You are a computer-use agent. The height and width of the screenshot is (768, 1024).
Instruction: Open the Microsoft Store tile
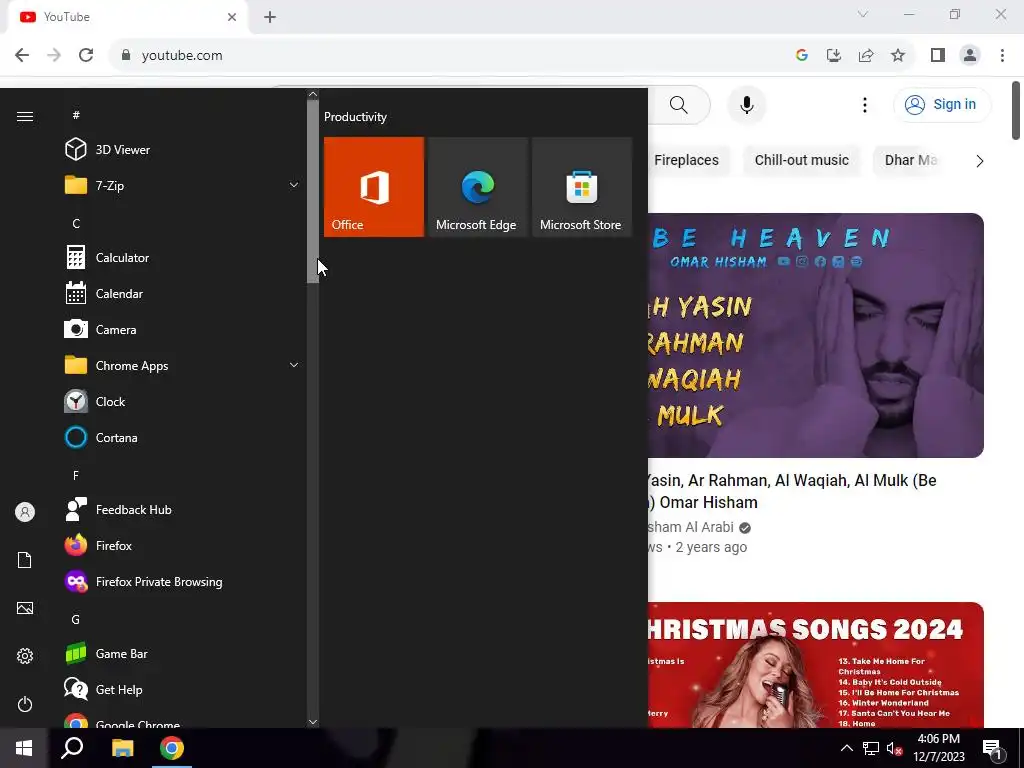[582, 187]
